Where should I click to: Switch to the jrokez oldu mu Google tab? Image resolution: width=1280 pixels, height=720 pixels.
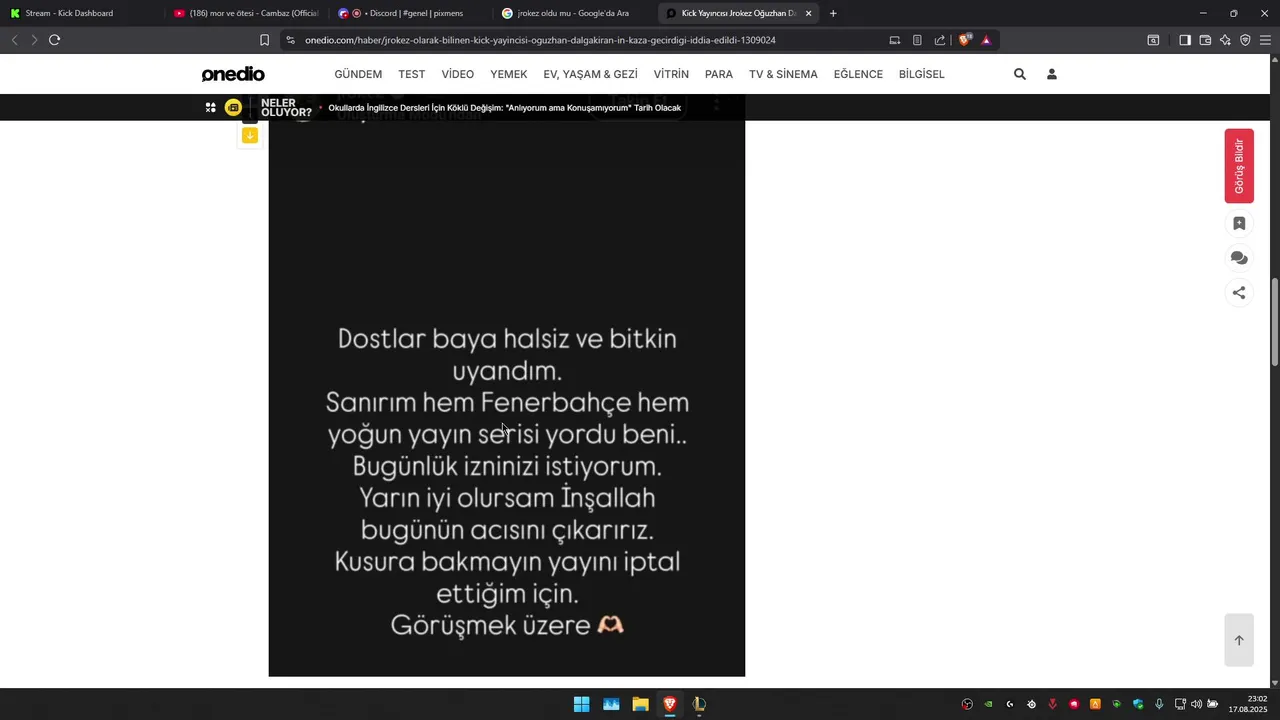573,13
